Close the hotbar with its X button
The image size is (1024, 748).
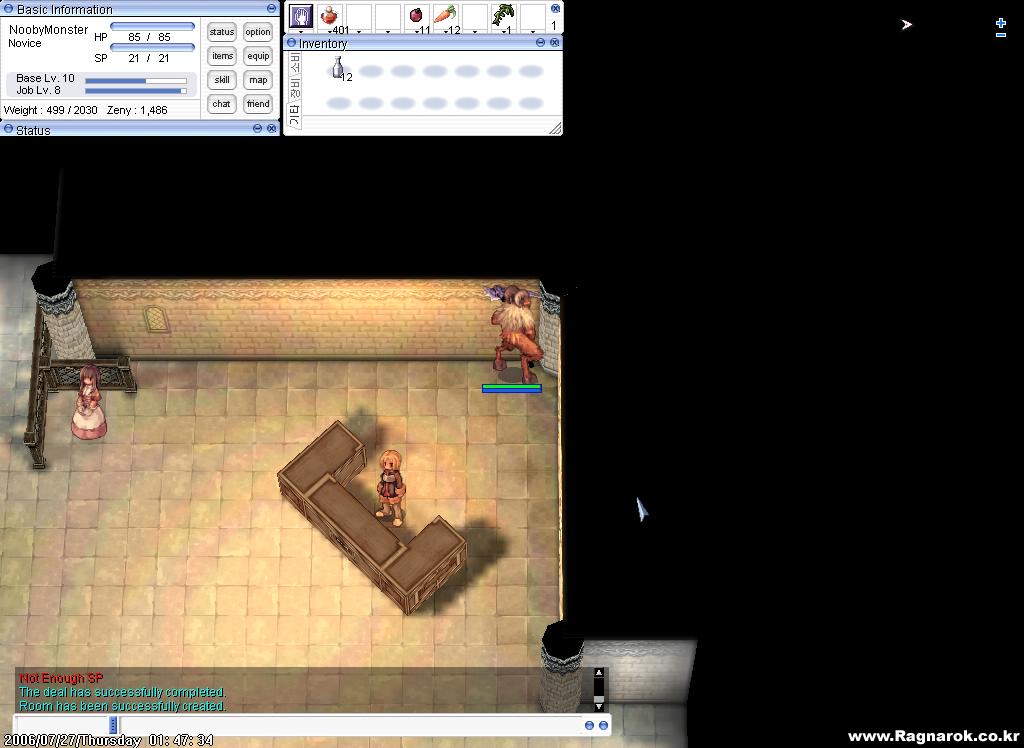pos(555,8)
